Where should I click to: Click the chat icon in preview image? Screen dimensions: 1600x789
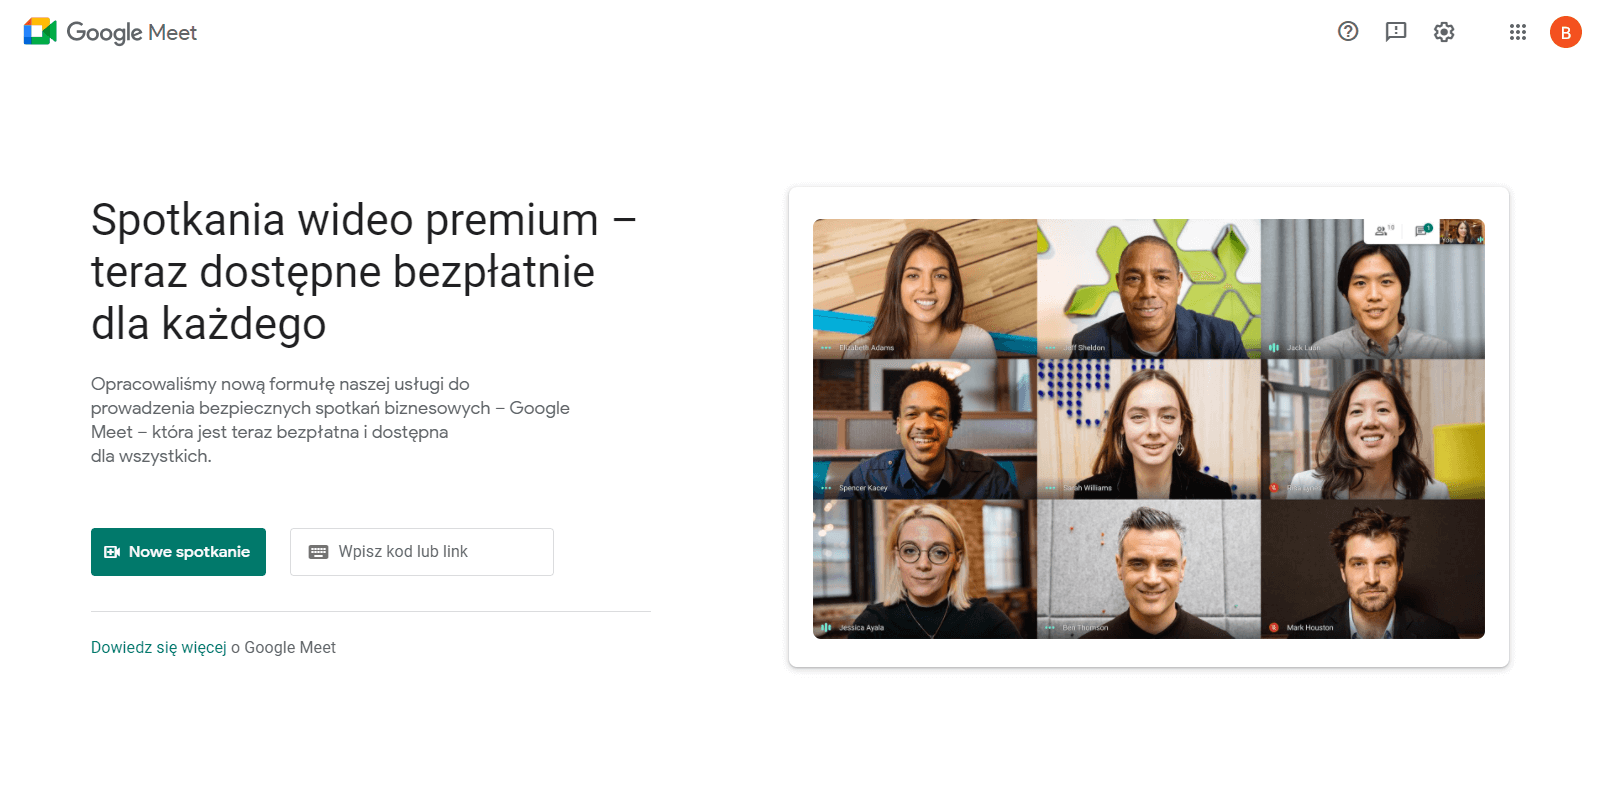(1423, 230)
